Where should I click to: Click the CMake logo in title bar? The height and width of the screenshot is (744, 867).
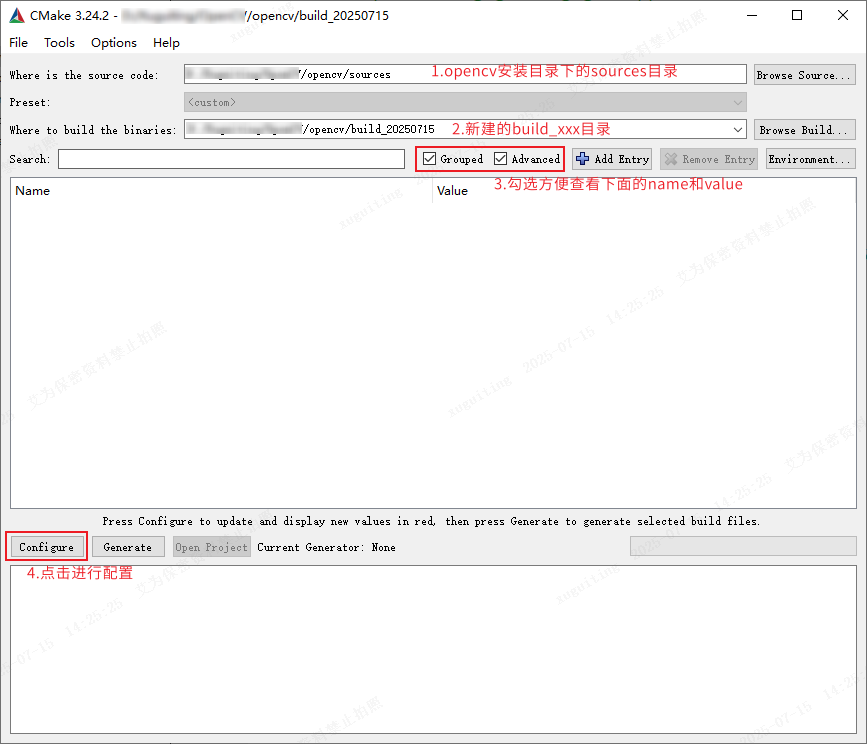[17, 15]
